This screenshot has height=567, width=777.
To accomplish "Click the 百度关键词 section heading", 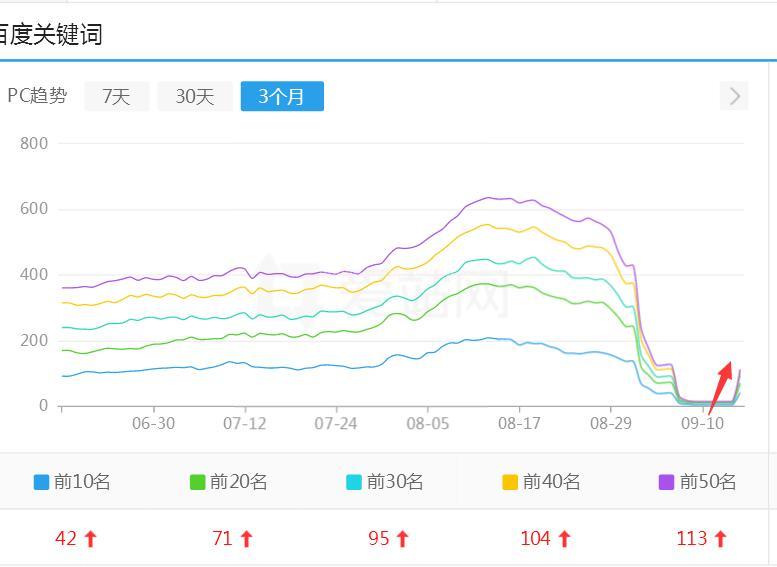I will [x=50, y=35].
